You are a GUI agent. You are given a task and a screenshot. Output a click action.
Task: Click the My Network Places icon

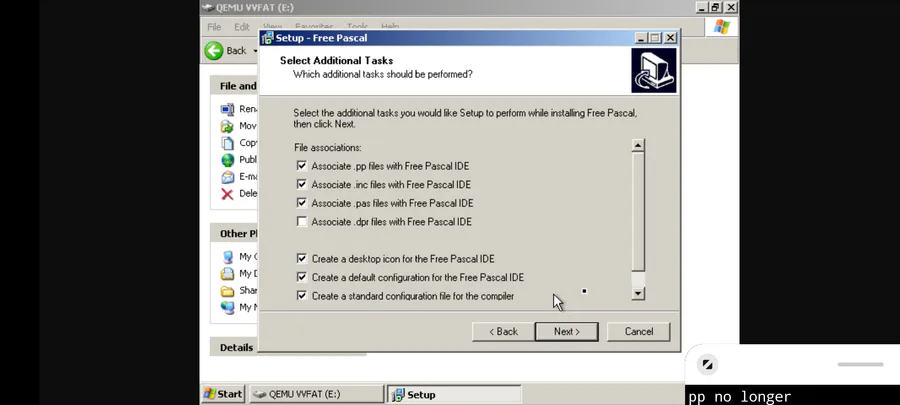228,307
